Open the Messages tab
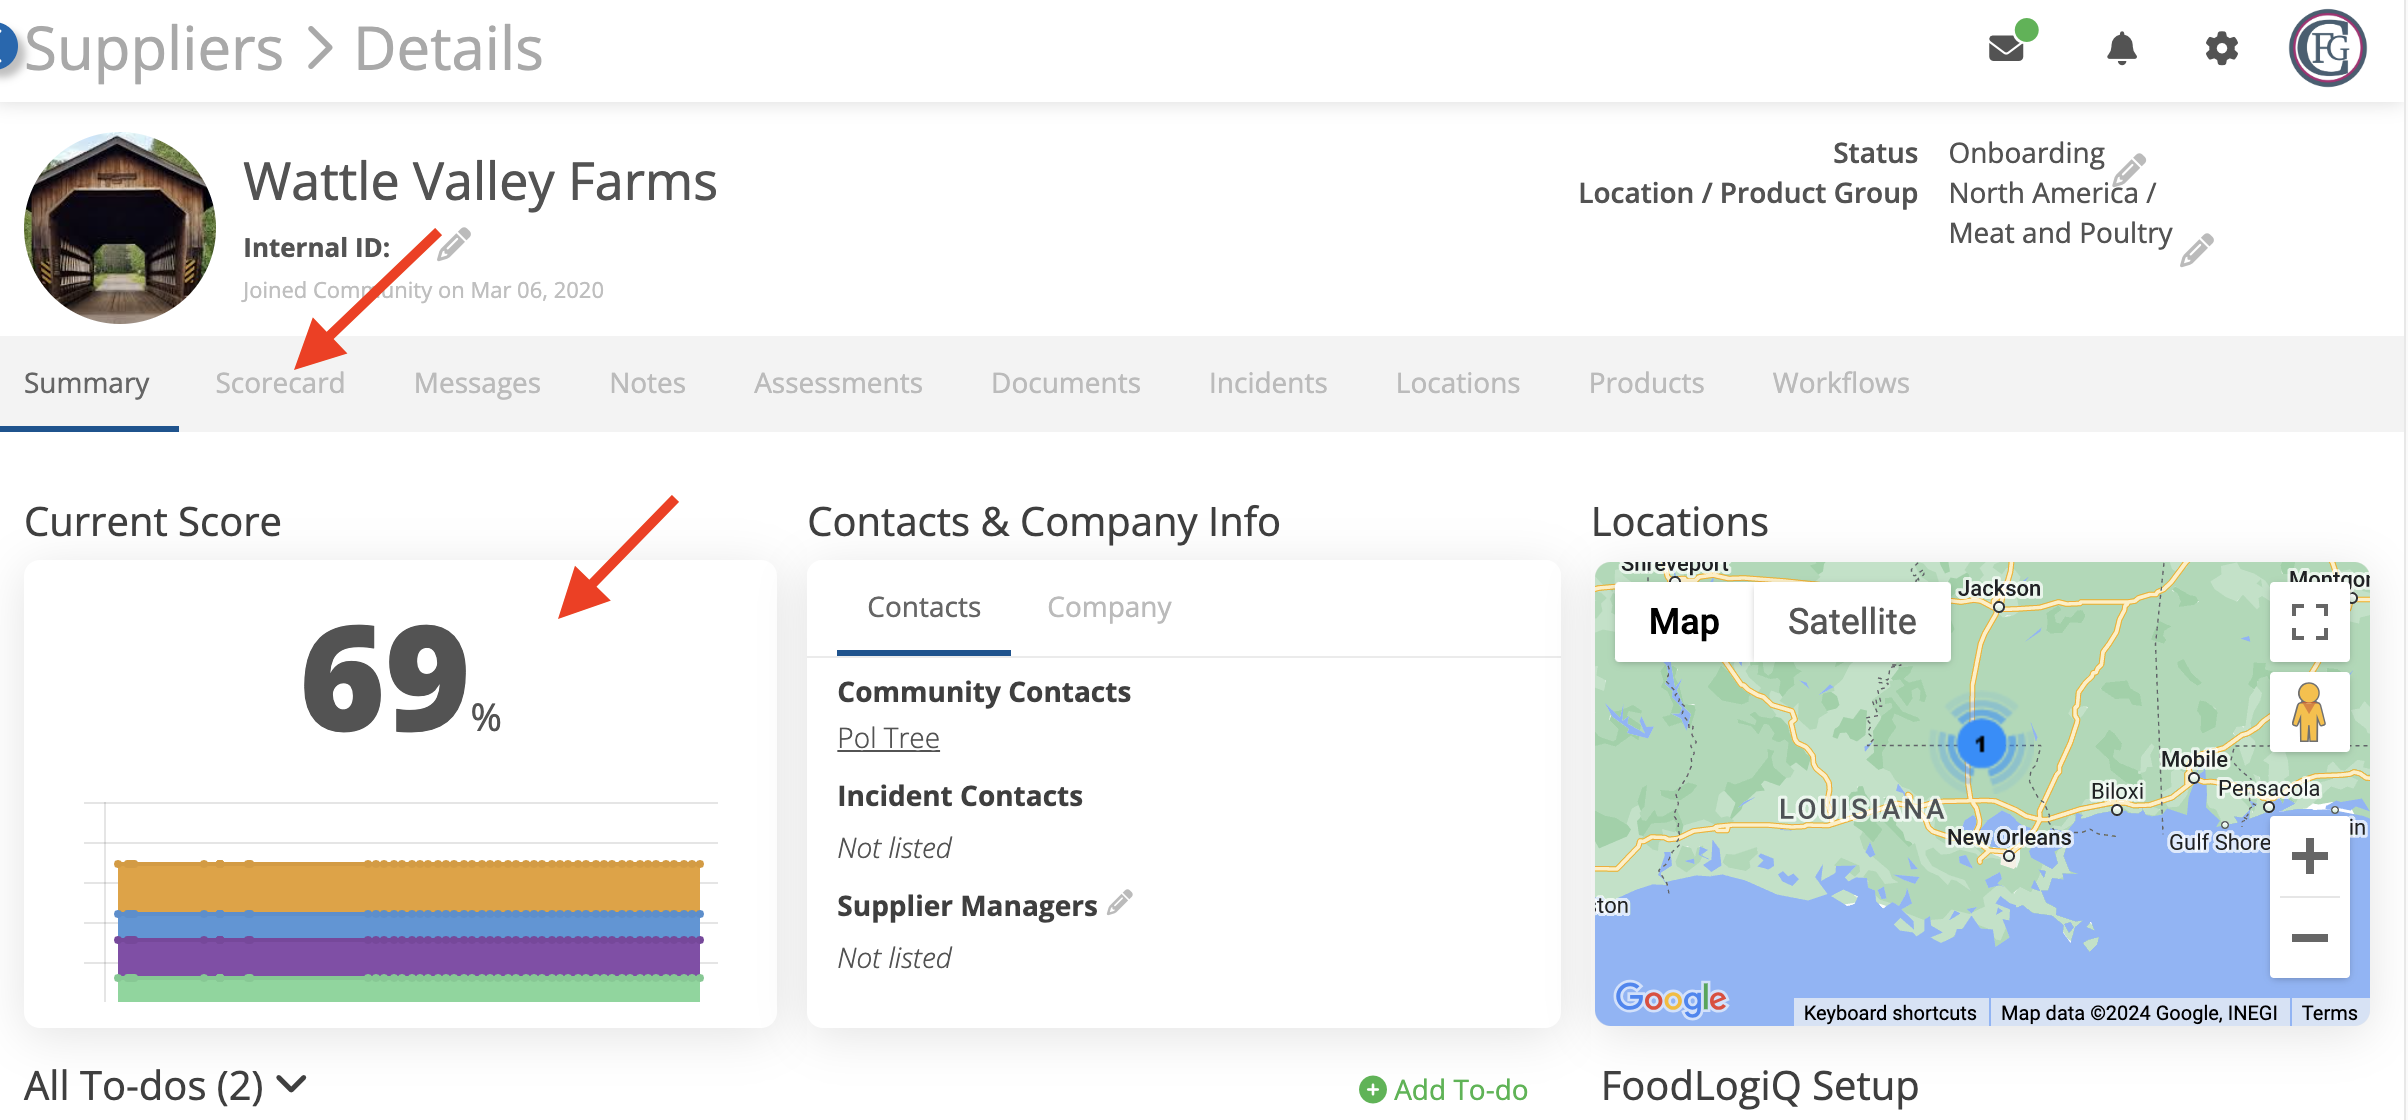The width and height of the screenshot is (2408, 1120). click(x=477, y=383)
